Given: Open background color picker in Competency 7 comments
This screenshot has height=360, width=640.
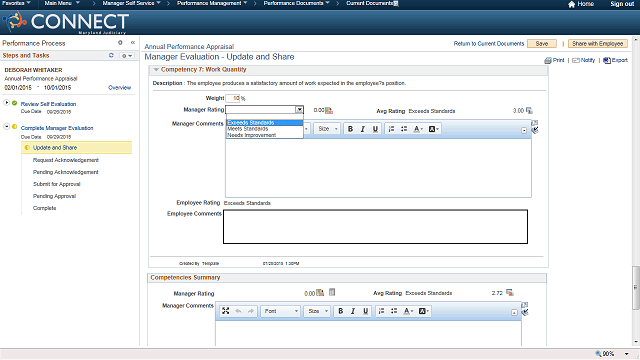Looking at the screenshot, I should (x=433, y=129).
